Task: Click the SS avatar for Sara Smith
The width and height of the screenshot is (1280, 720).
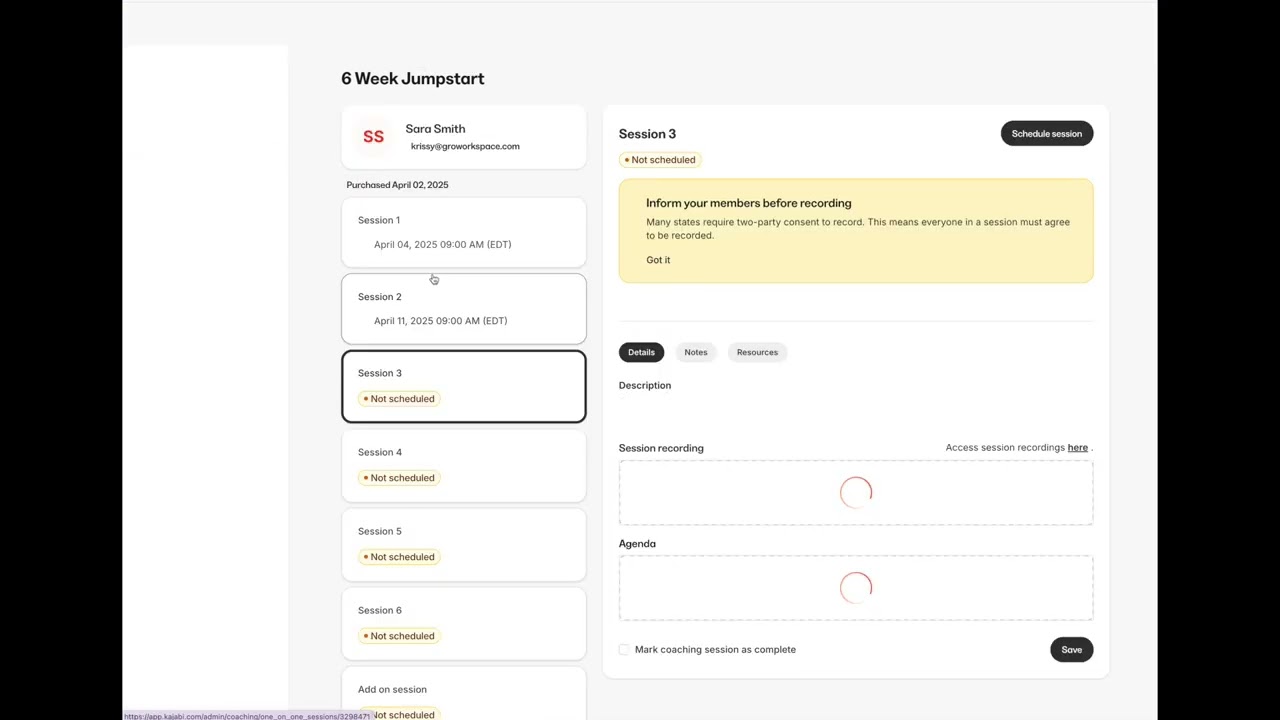Action: click(x=373, y=137)
